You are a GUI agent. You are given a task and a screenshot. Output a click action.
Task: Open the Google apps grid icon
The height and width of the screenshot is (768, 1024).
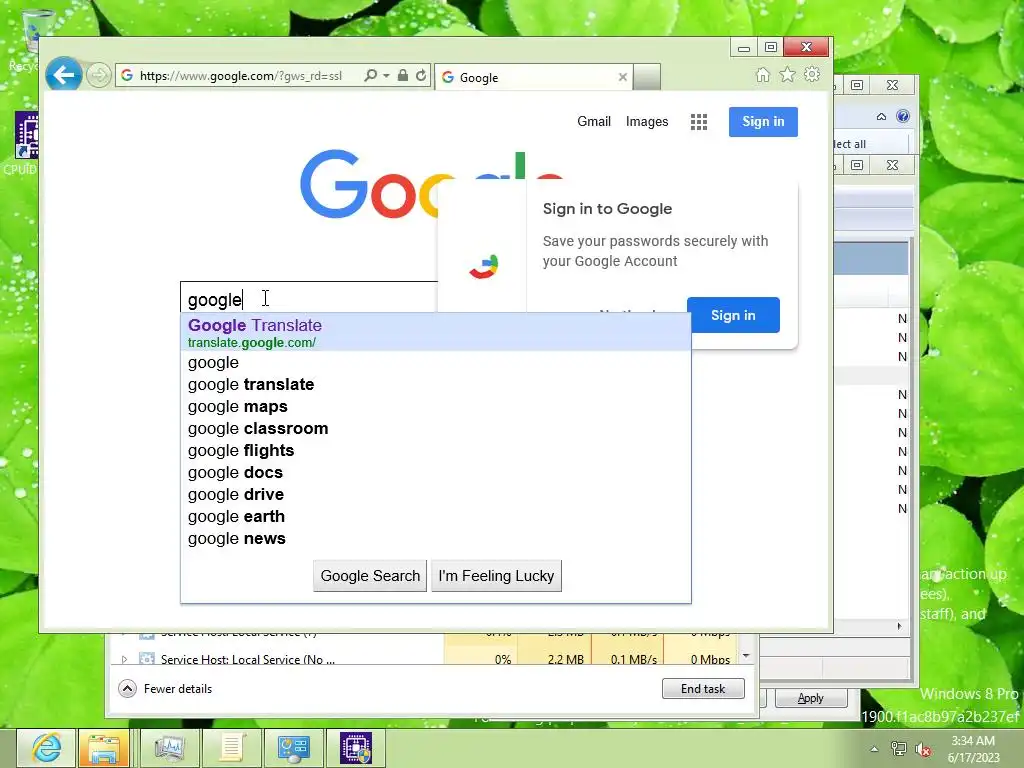(699, 122)
